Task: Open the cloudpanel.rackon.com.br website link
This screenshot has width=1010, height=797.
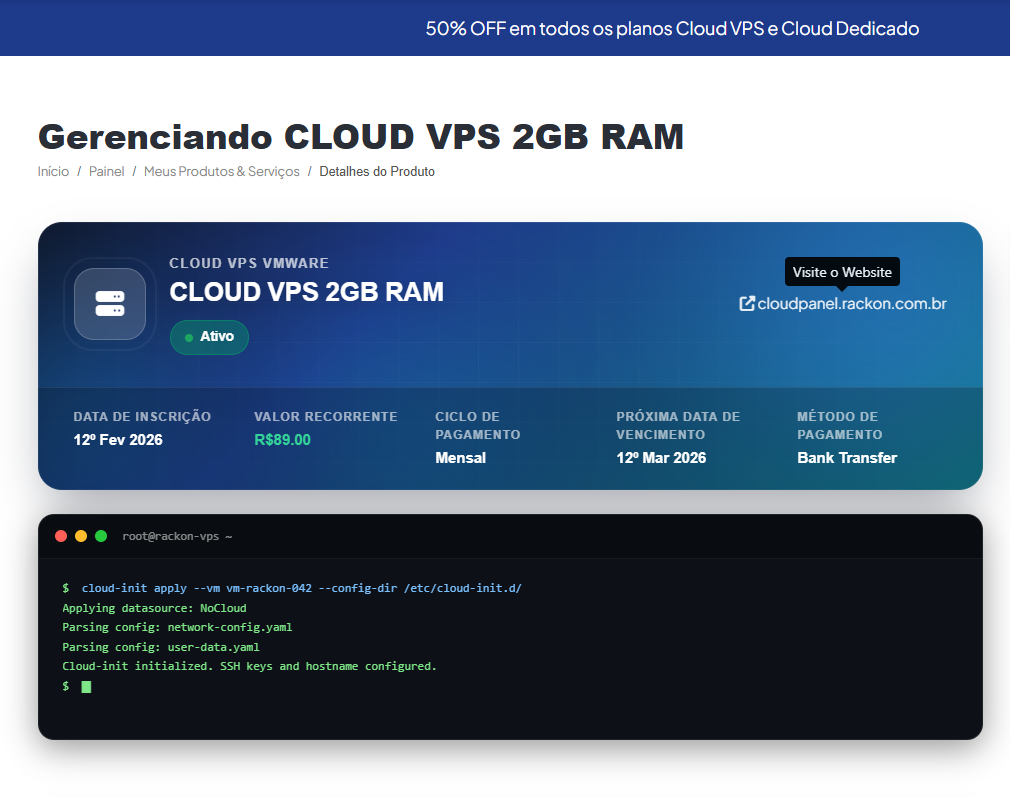Action: pos(851,303)
